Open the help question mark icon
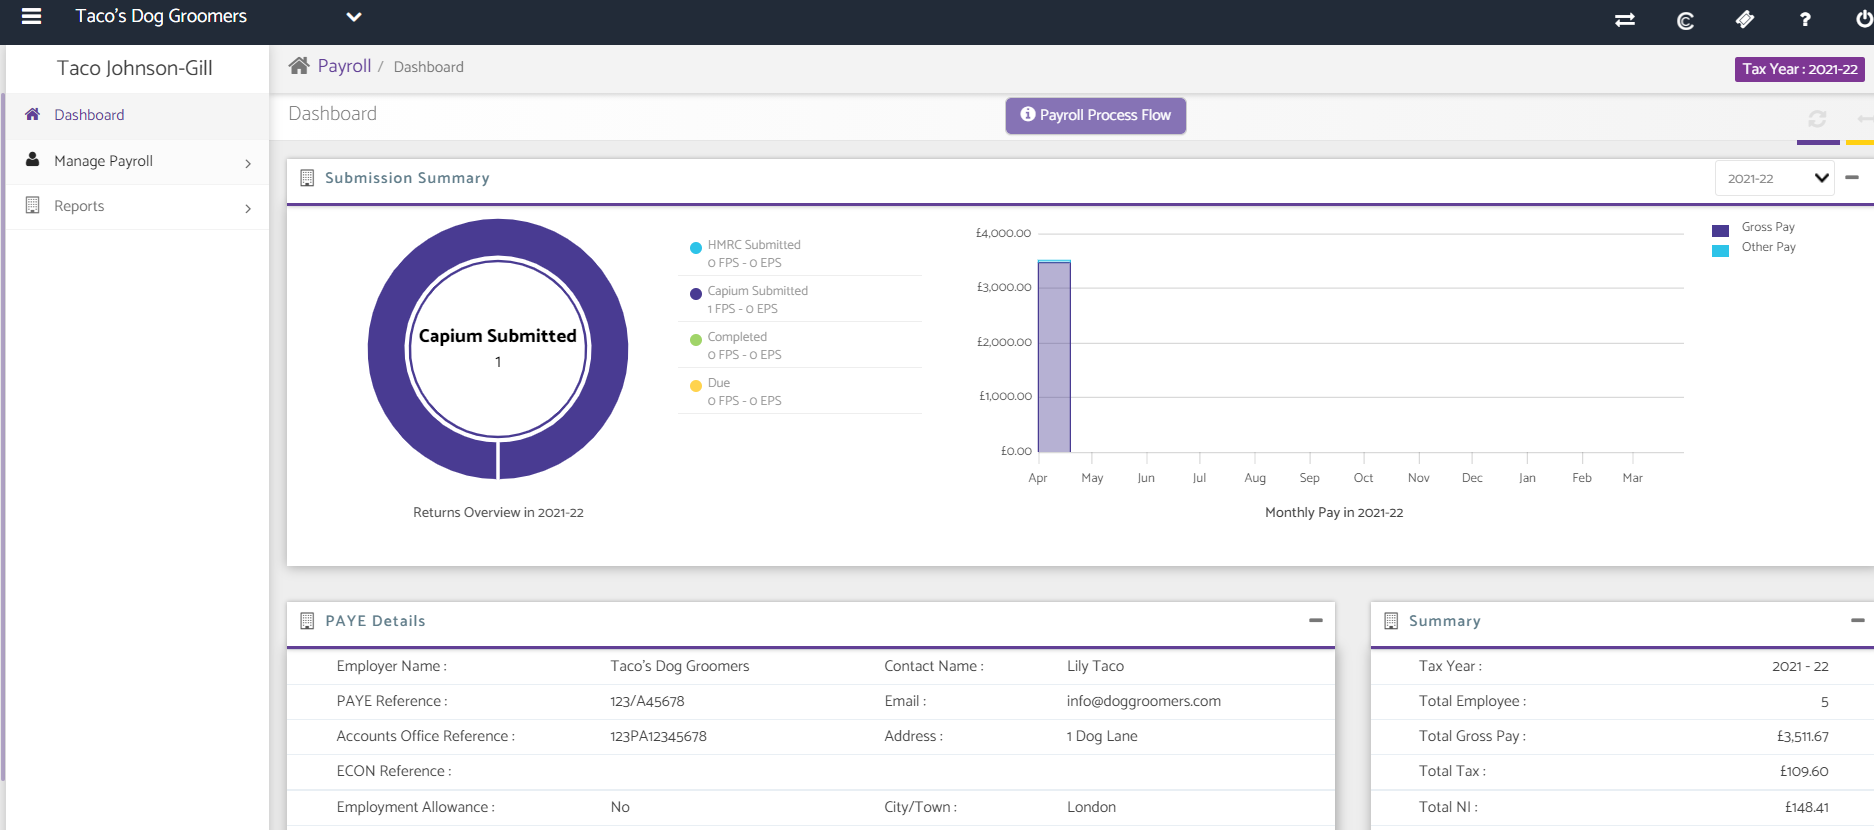 click(x=1805, y=19)
